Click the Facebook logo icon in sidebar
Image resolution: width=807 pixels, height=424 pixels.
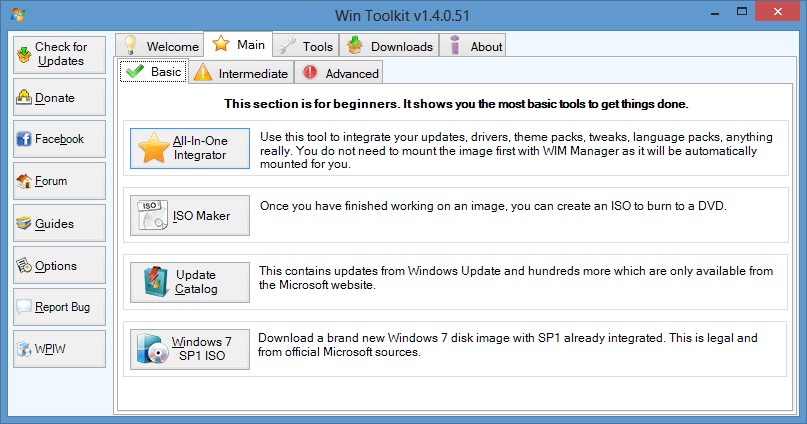click(25, 139)
